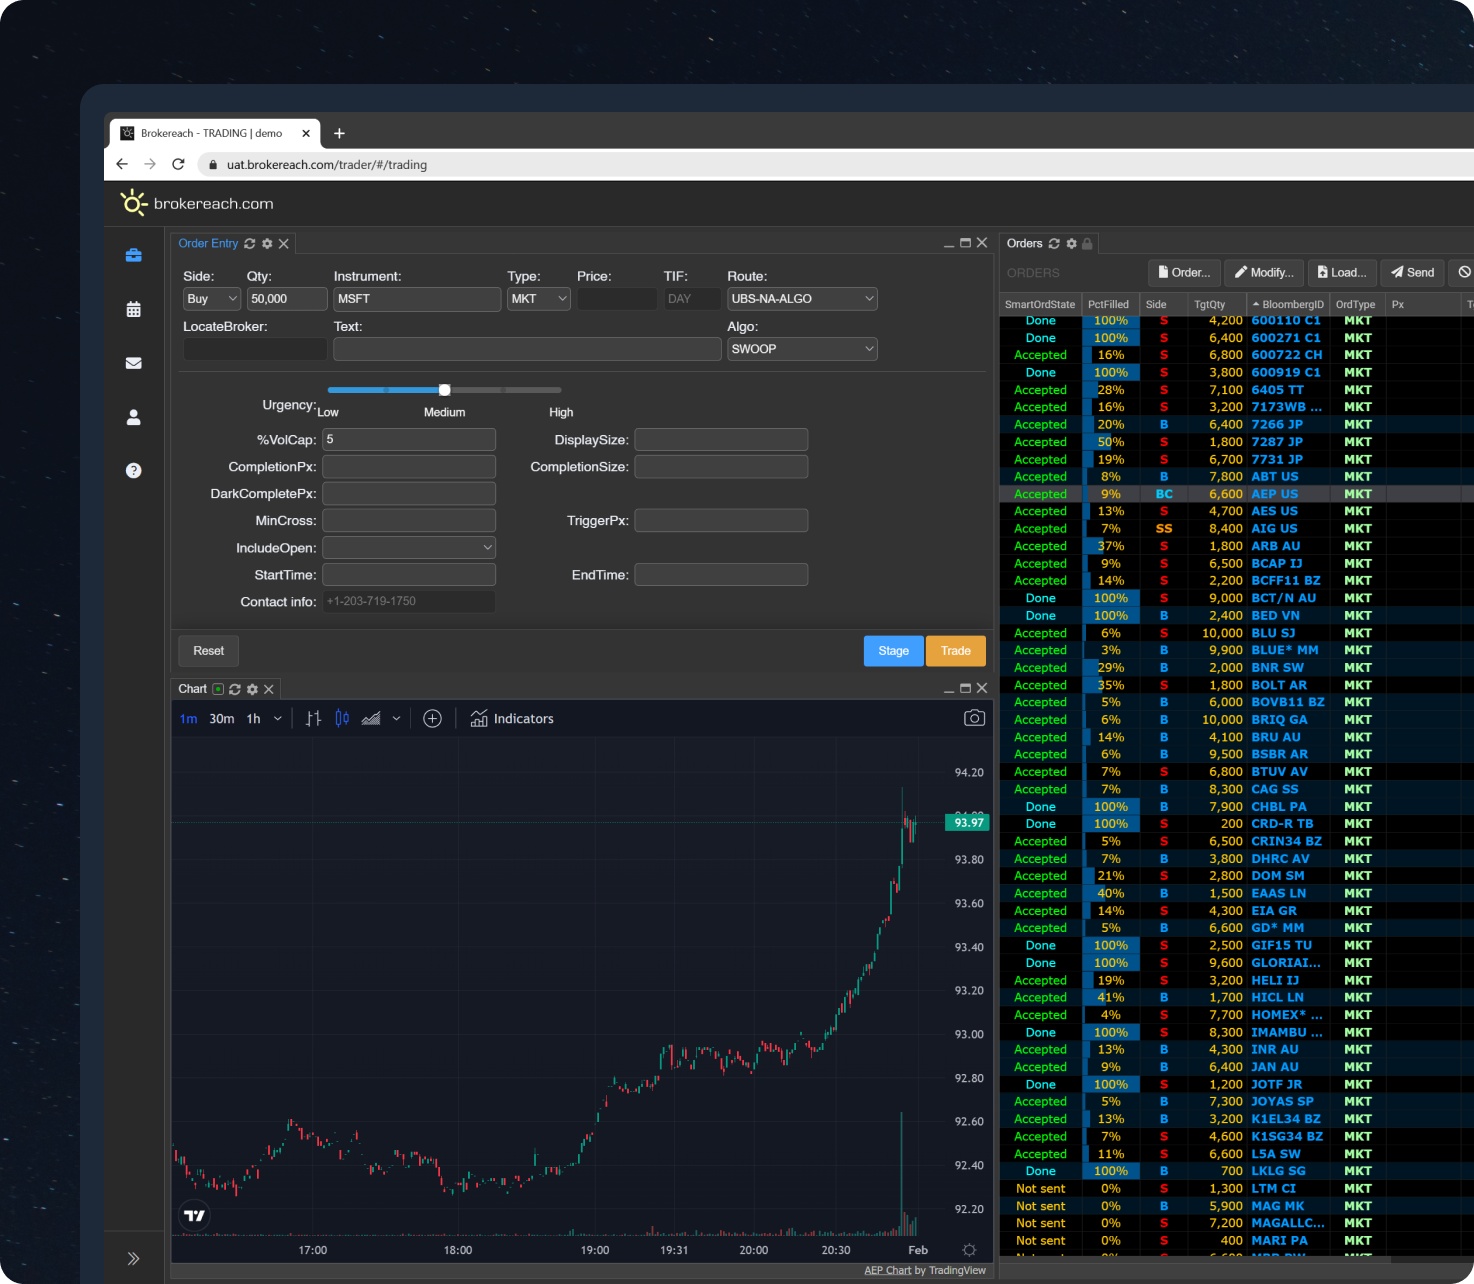Select the Order Entry panel tab
Image resolution: width=1474 pixels, height=1284 pixels.
[x=208, y=244]
